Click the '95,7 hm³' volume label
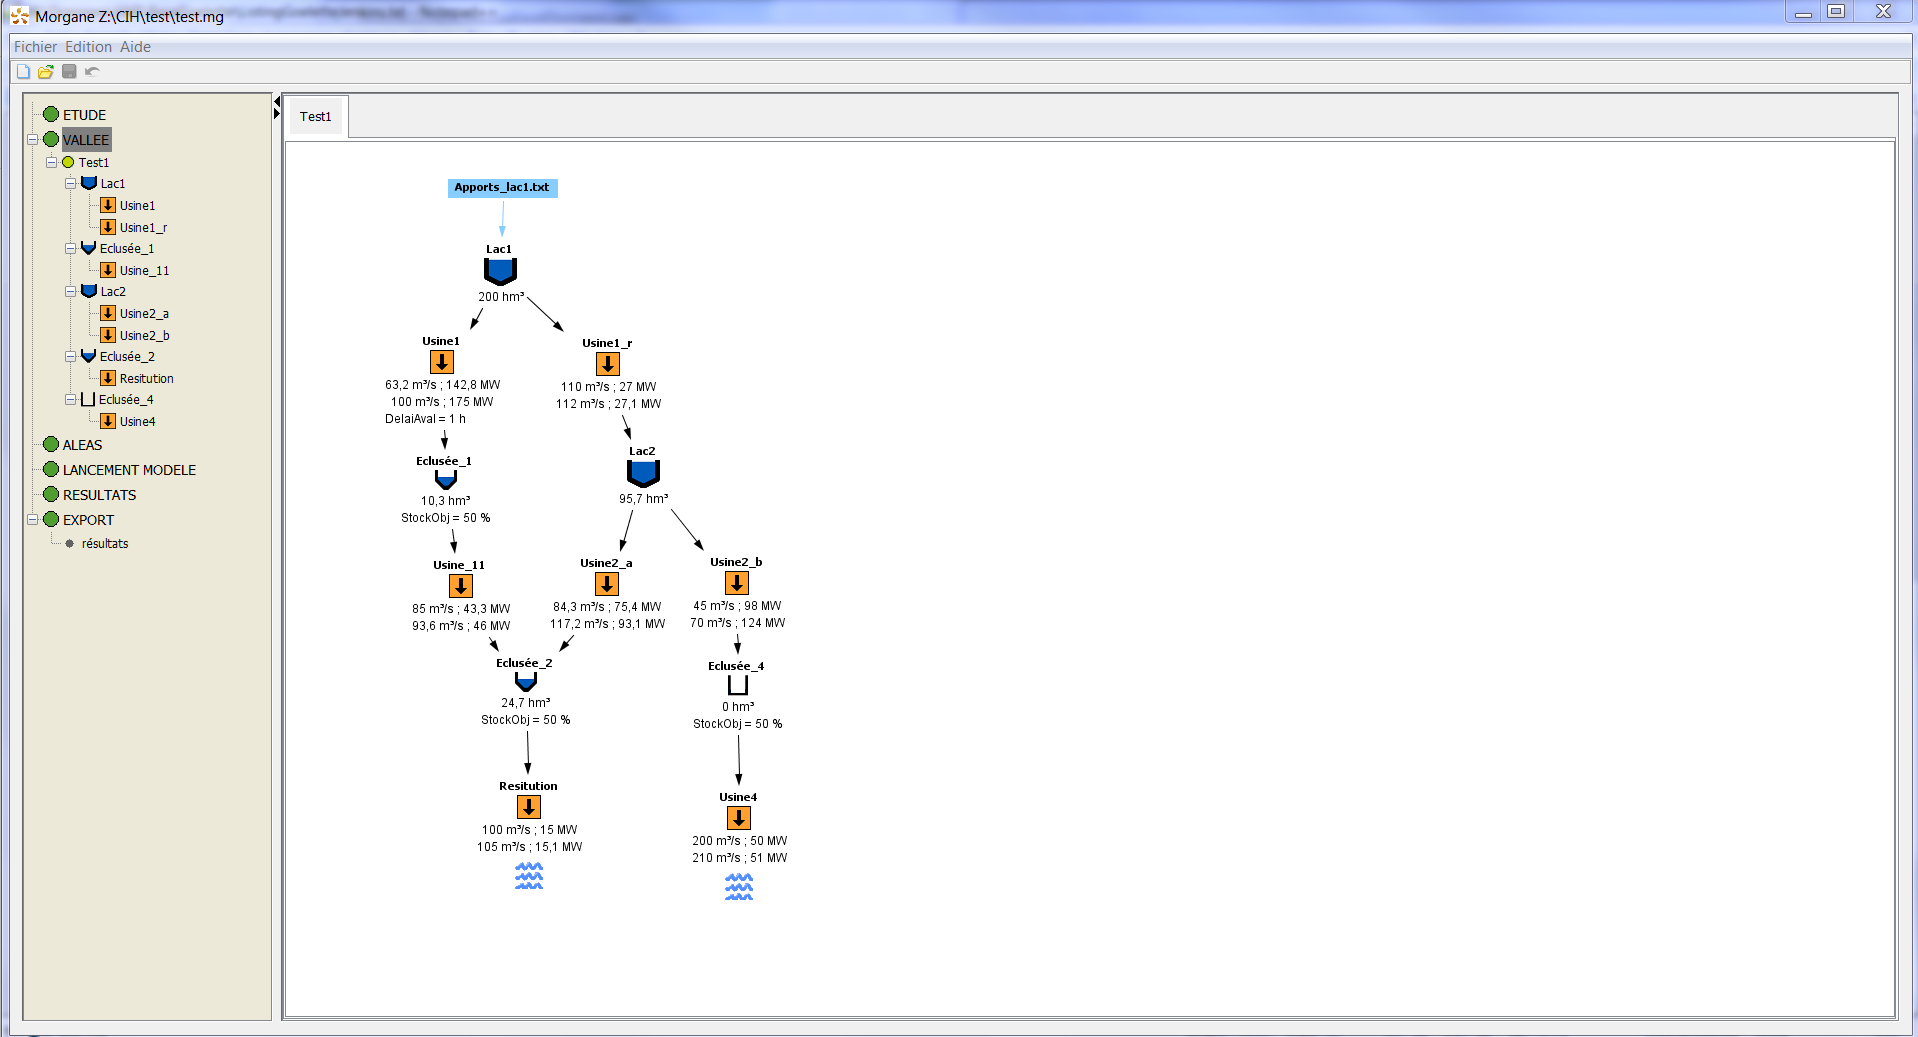This screenshot has height=1037, width=1918. coord(644,499)
